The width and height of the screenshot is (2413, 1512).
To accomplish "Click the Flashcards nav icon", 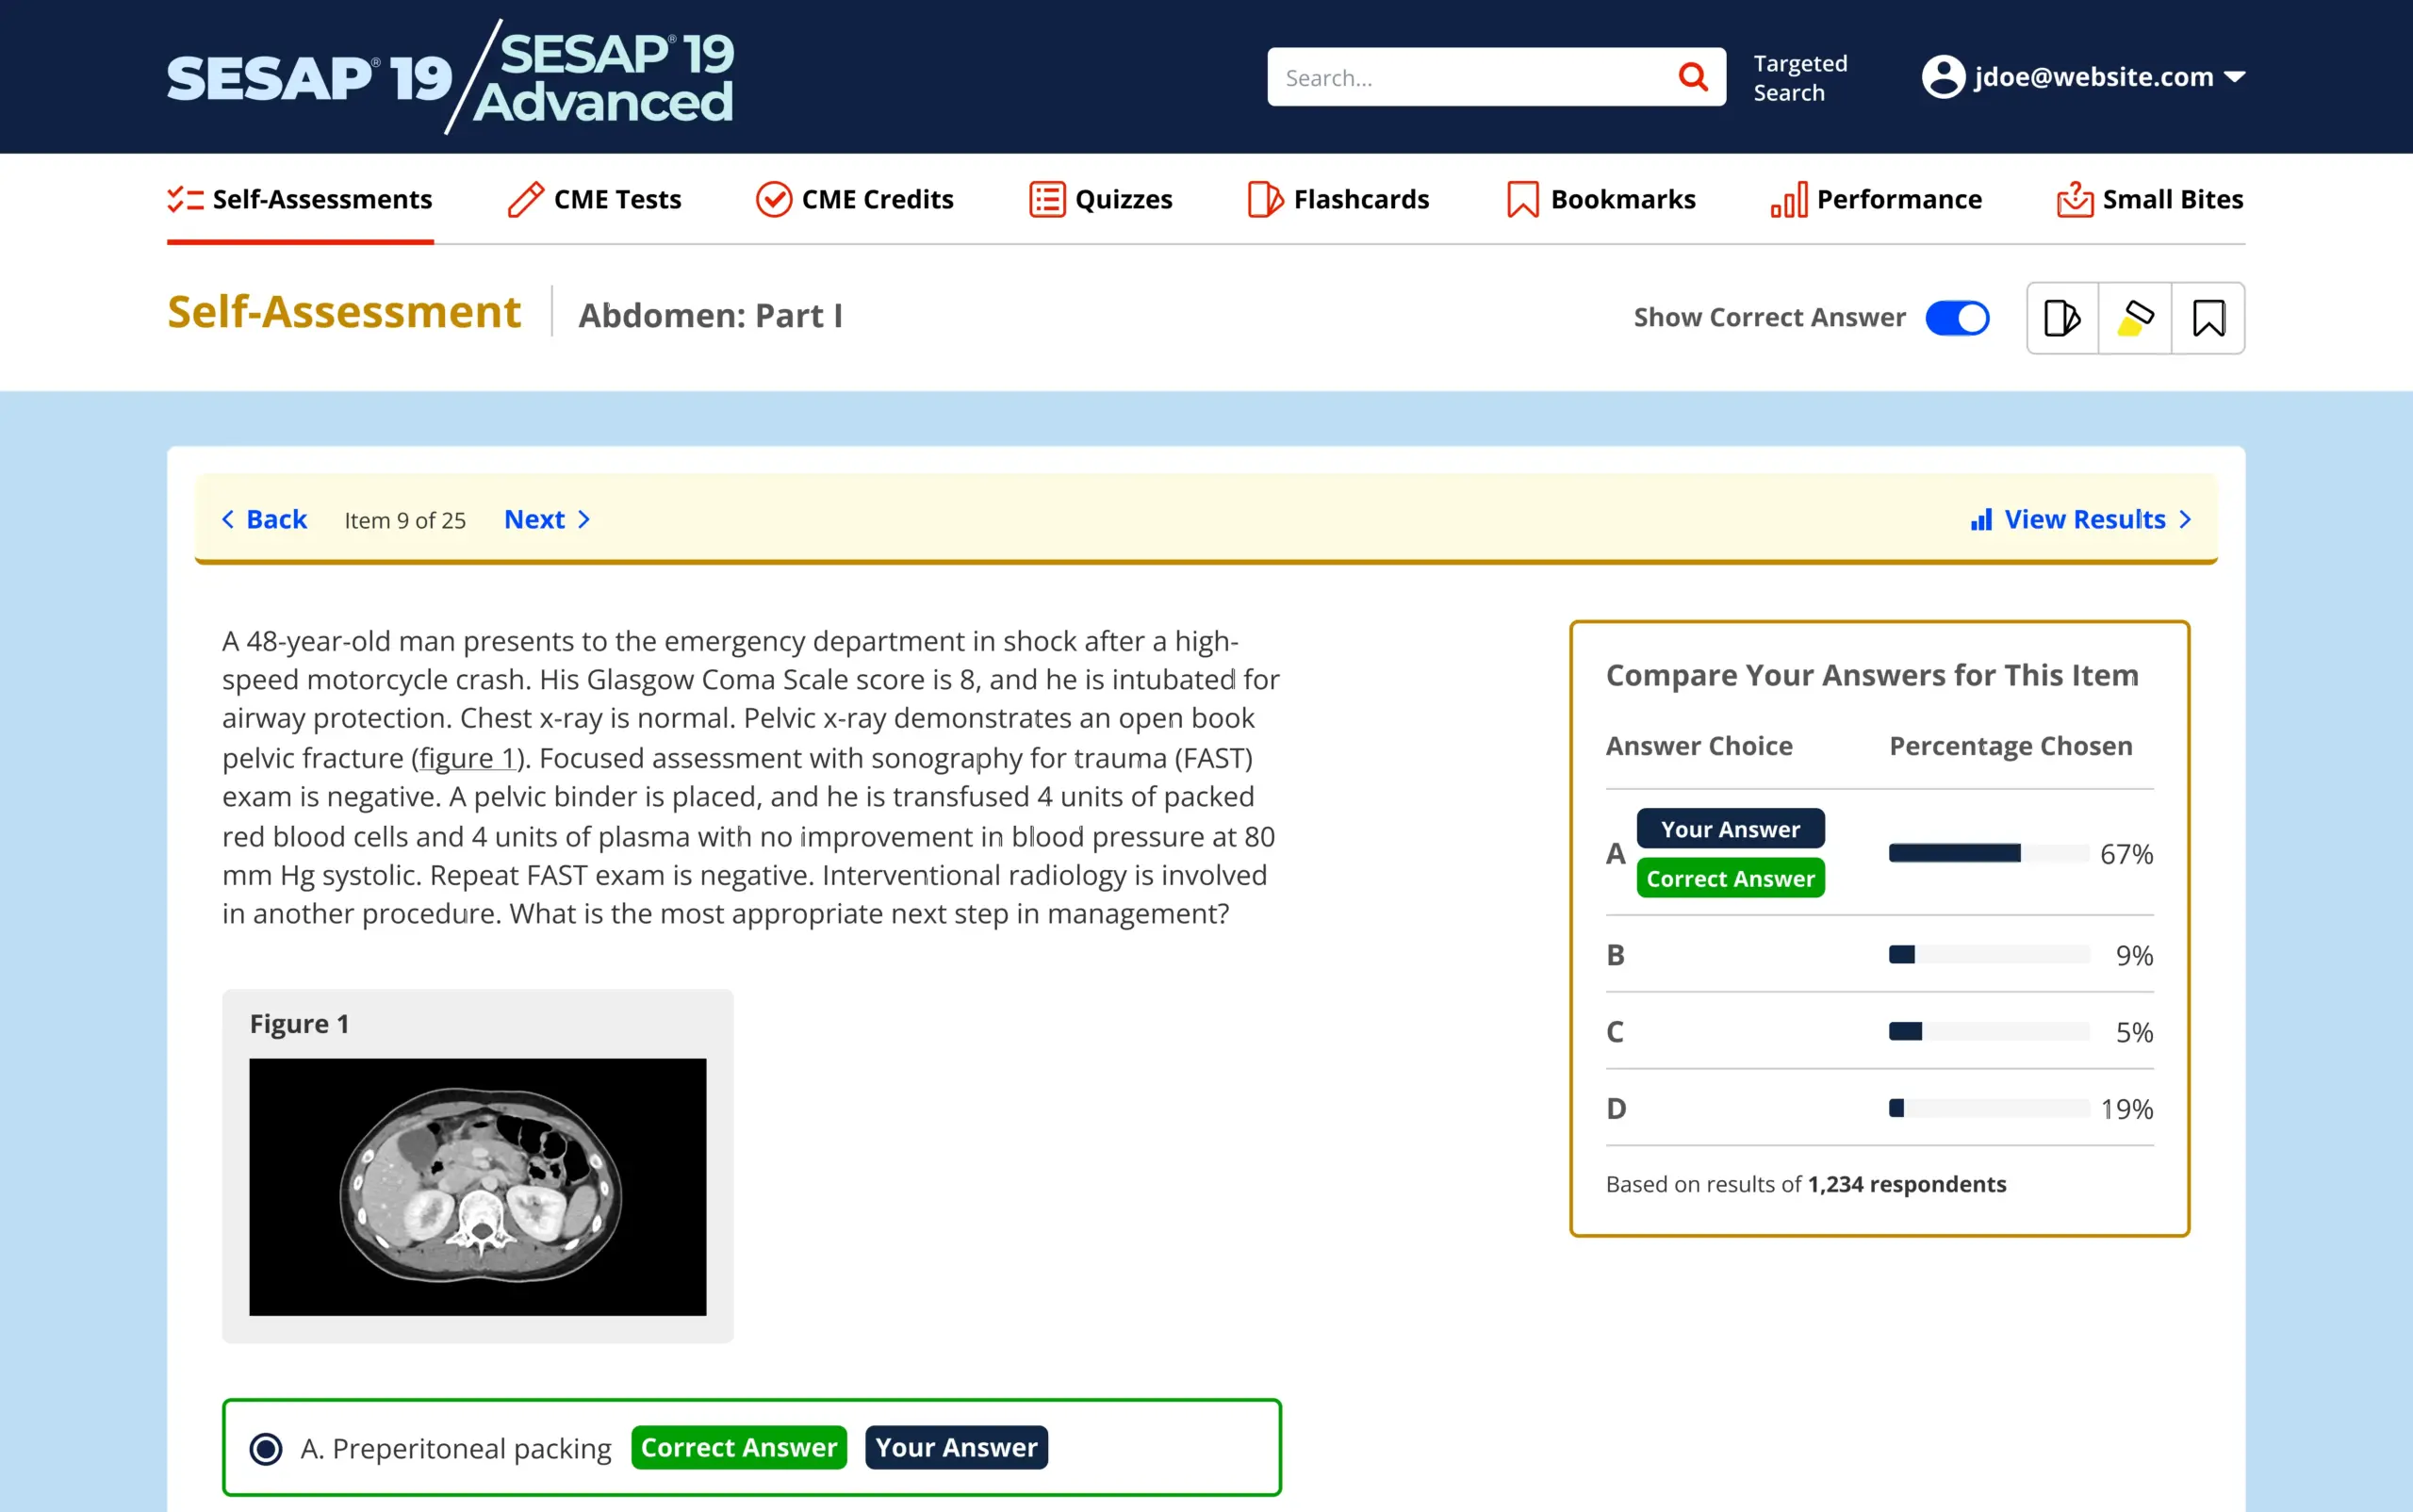I will [x=1265, y=199].
